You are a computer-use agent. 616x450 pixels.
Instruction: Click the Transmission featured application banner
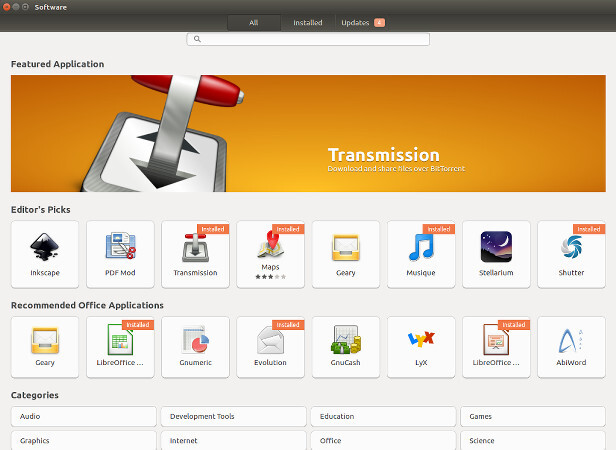tap(308, 134)
